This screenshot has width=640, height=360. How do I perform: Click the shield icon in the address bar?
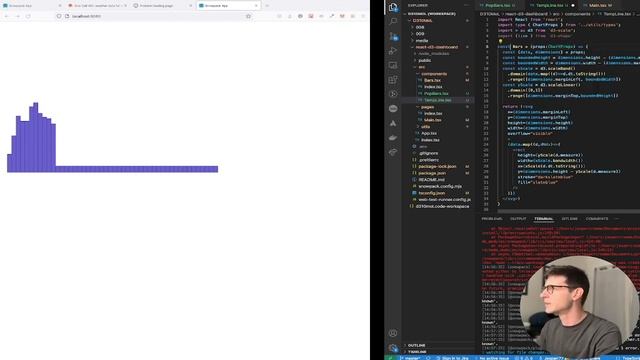pos(59,16)
